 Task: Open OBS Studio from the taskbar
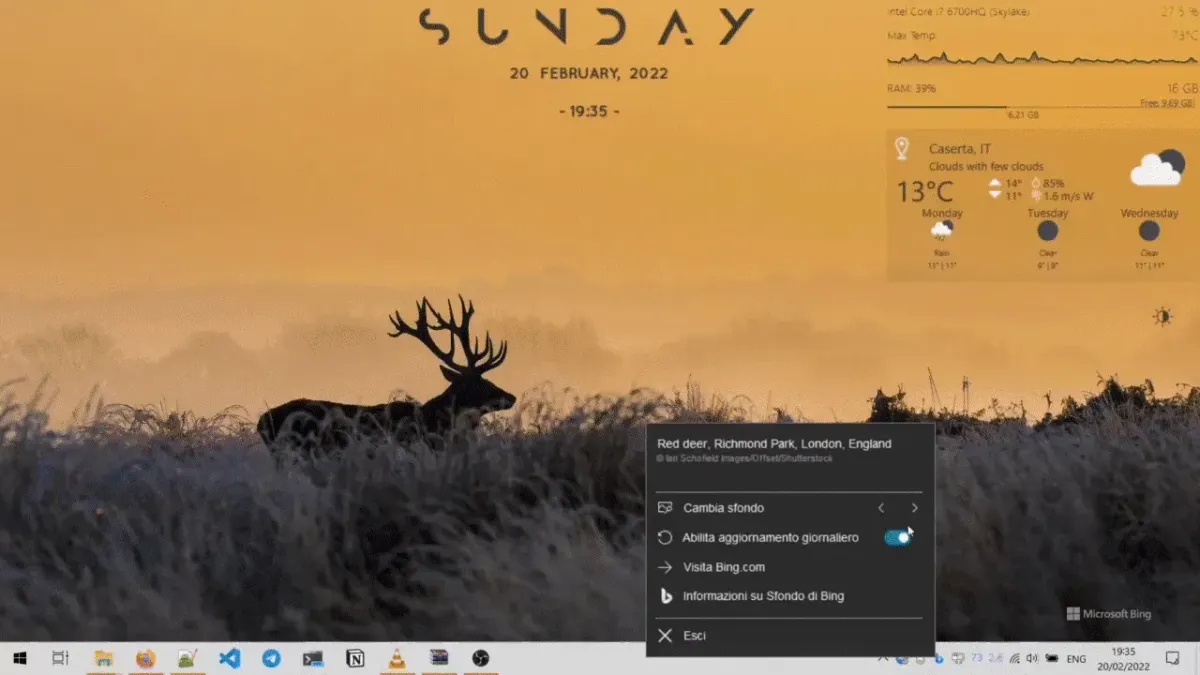[481, 658]
